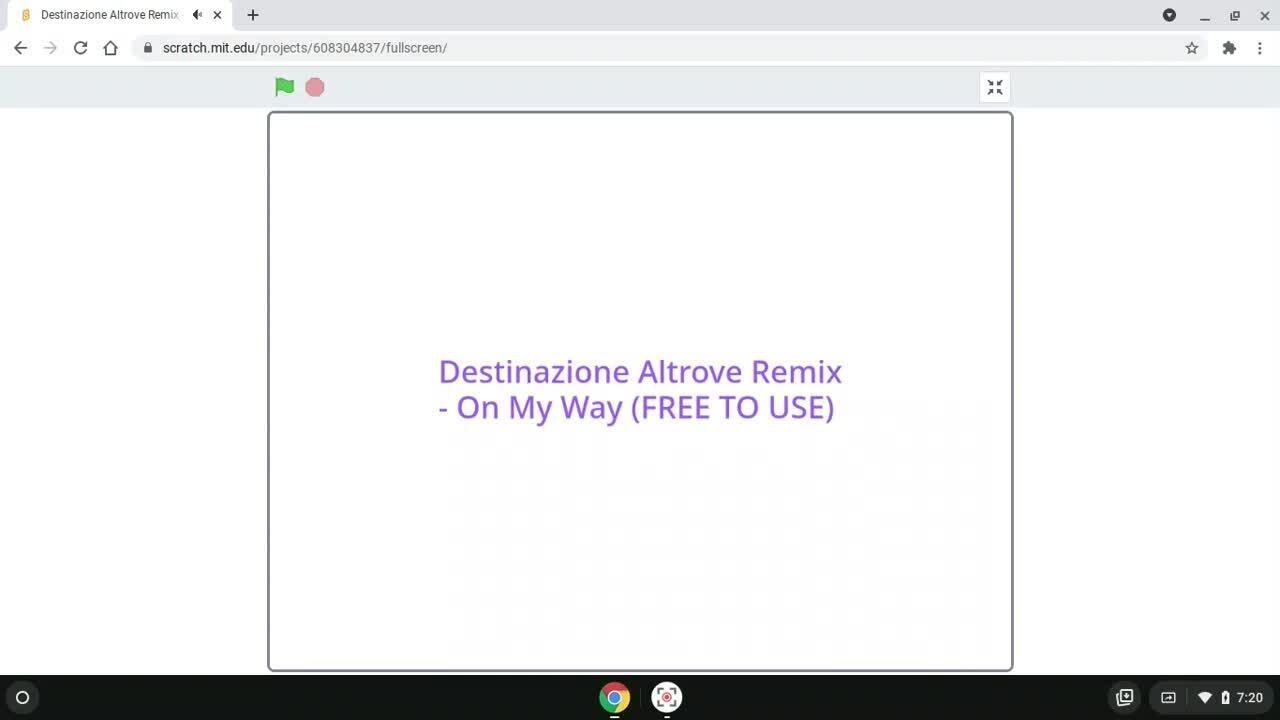Open the profile circle dropdown in the title bar

(1169, 15)
